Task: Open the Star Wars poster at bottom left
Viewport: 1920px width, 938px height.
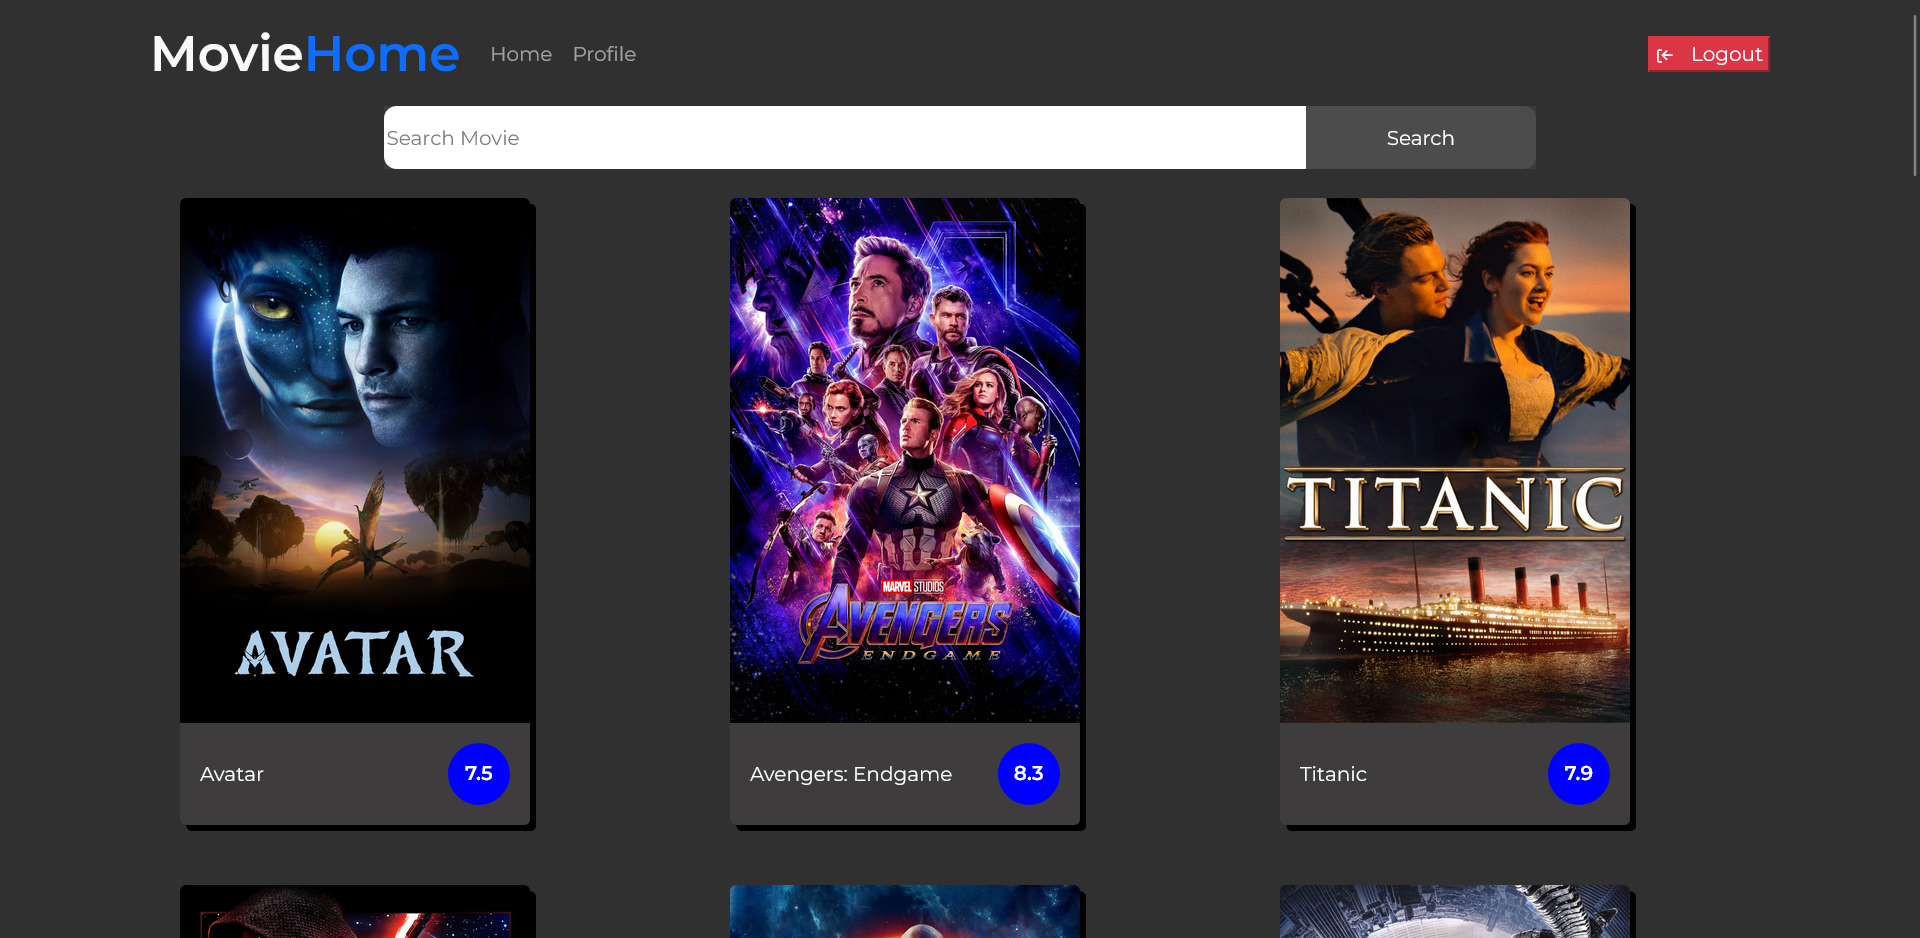Action: click(x=356, y=911)
